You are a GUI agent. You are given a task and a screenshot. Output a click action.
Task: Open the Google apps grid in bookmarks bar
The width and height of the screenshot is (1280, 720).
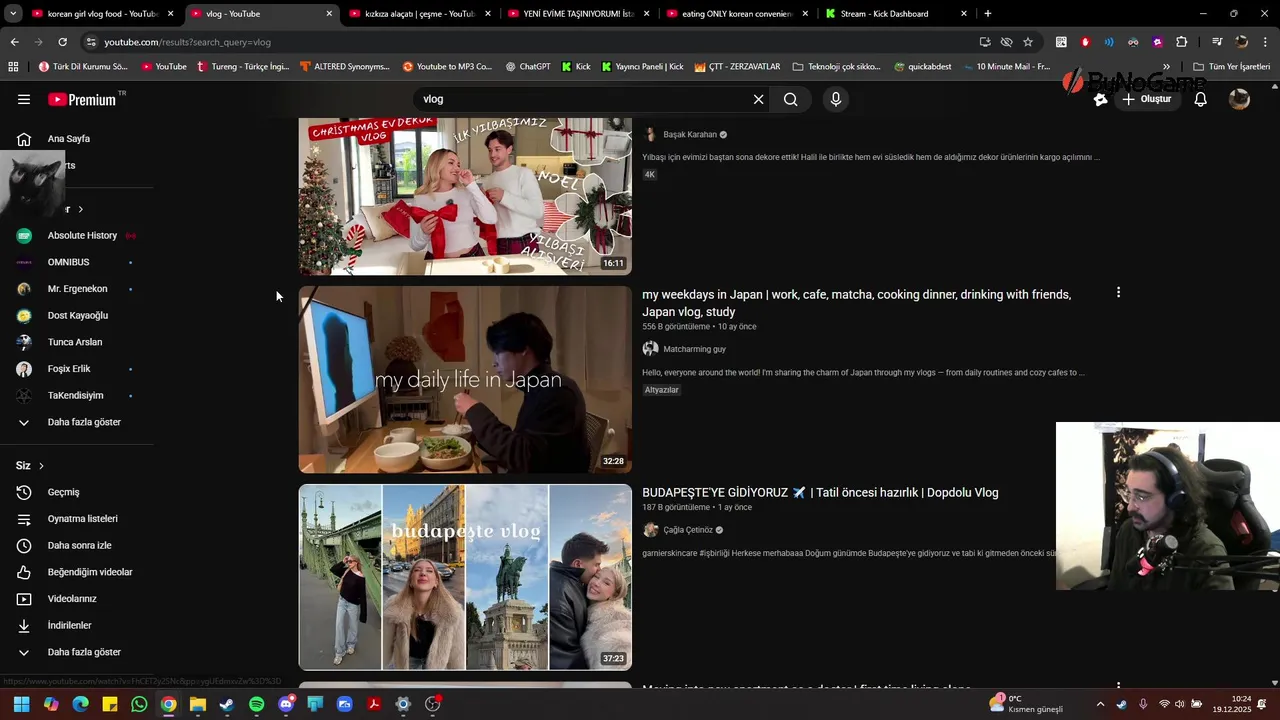pyautogui.click(x=13, y=67)
